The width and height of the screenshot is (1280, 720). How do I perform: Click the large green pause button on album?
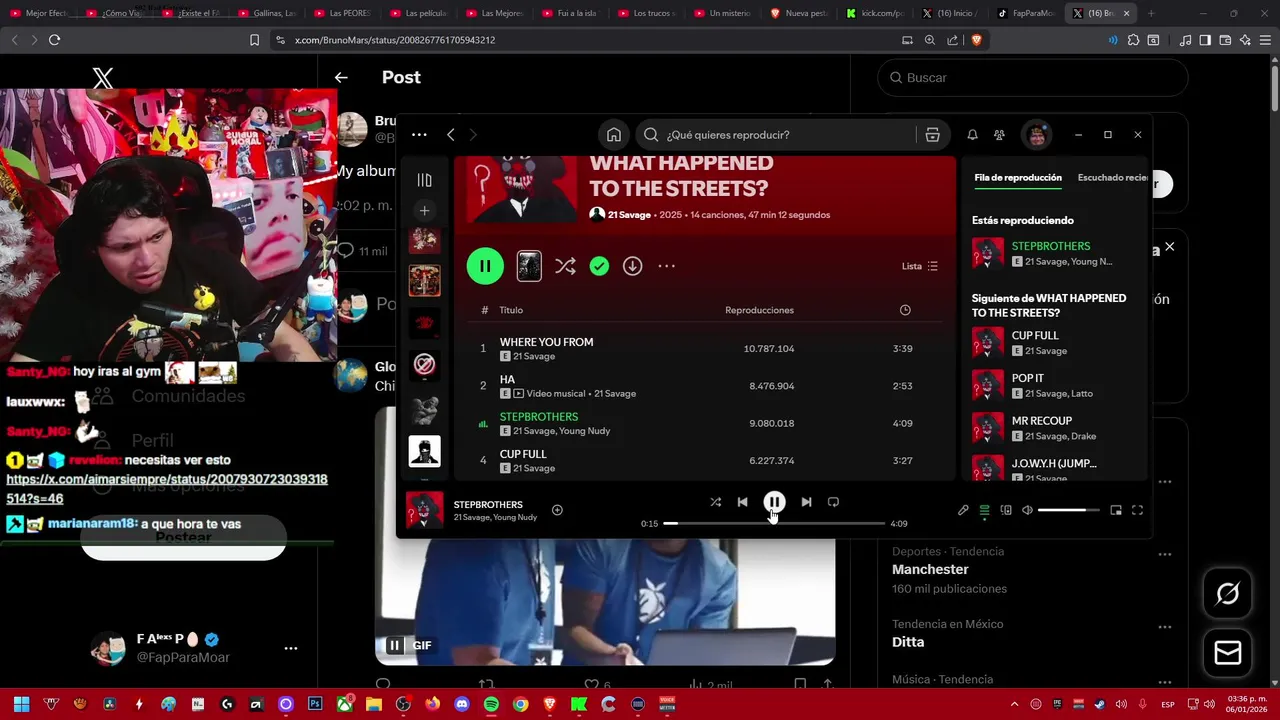point(485,266)
